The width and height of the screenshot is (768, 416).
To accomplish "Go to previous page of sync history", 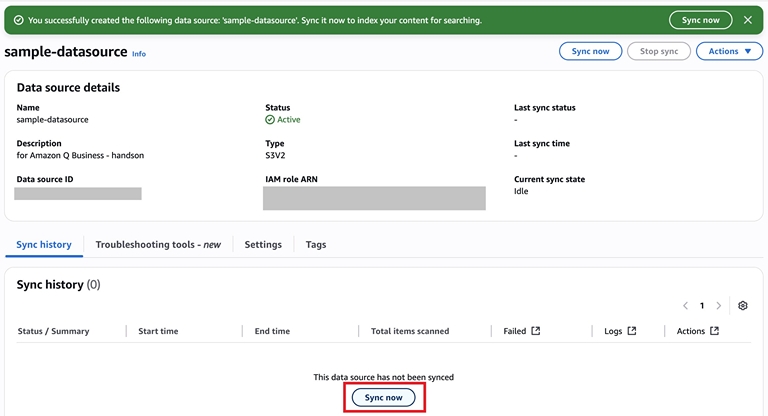I will pos(685,306).
